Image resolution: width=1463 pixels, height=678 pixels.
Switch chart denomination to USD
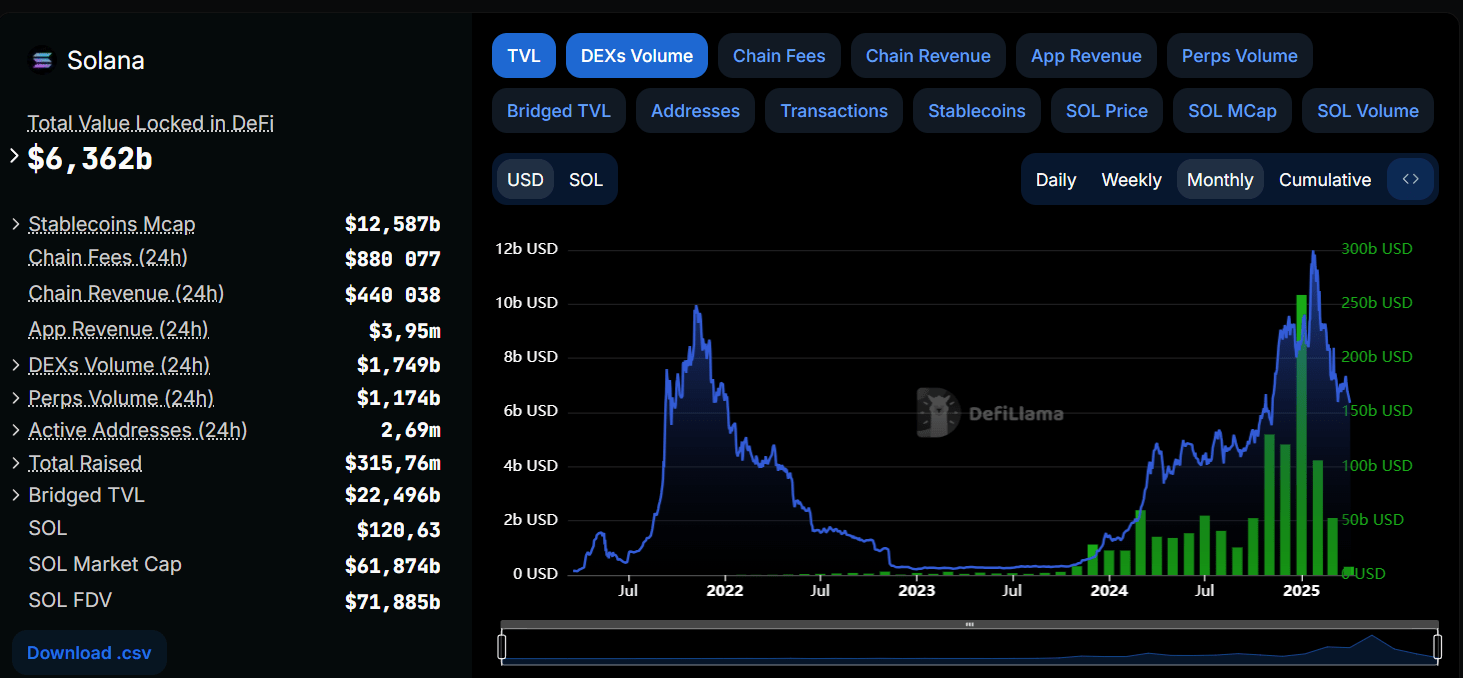tap(525, 180)
